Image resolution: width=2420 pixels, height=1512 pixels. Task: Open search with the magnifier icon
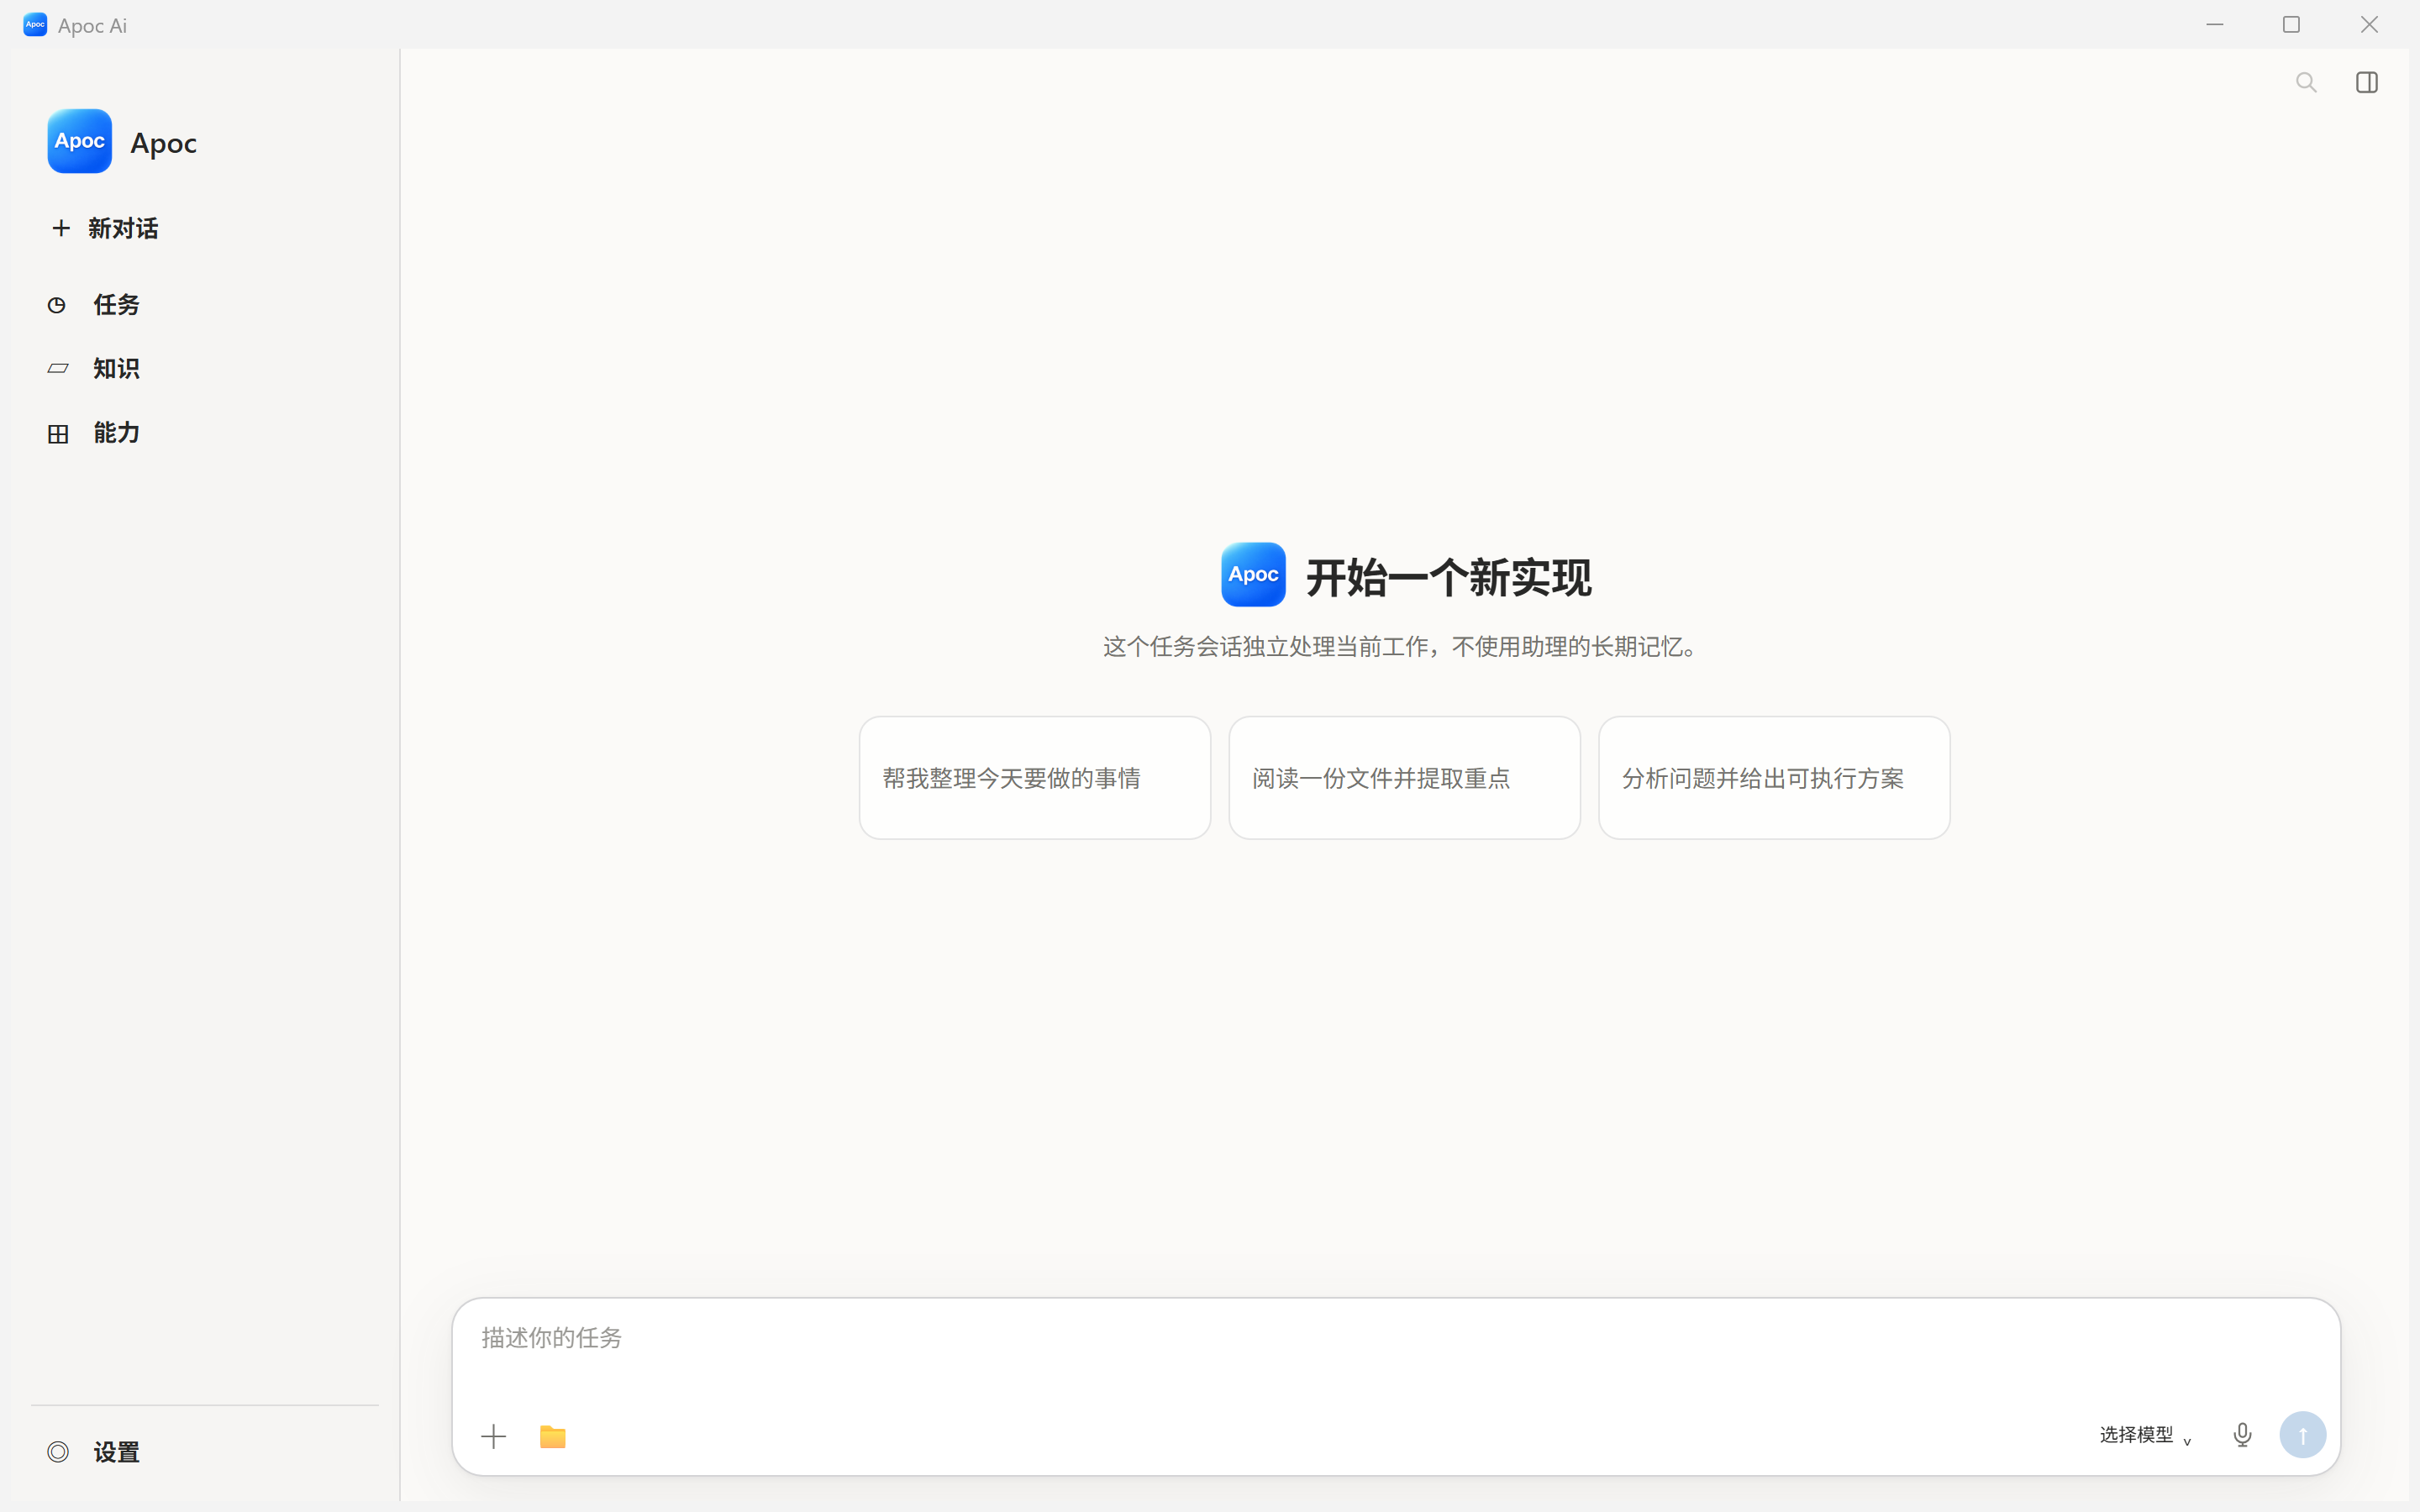point(2306,82)
